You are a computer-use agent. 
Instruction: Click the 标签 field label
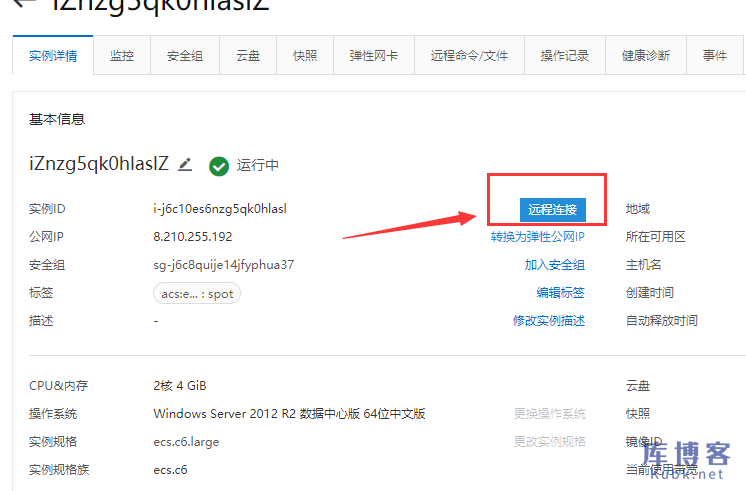point(41,292)
